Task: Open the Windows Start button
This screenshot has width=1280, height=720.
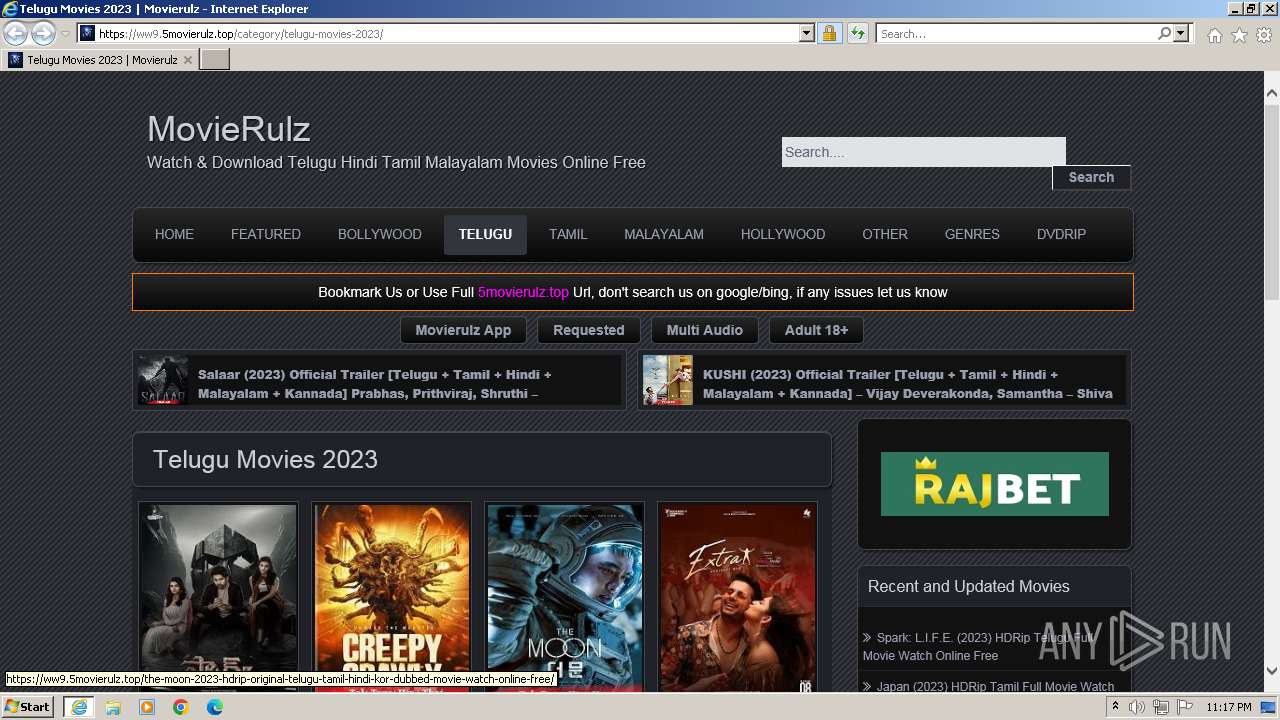Action: click(x=28, y=706)
